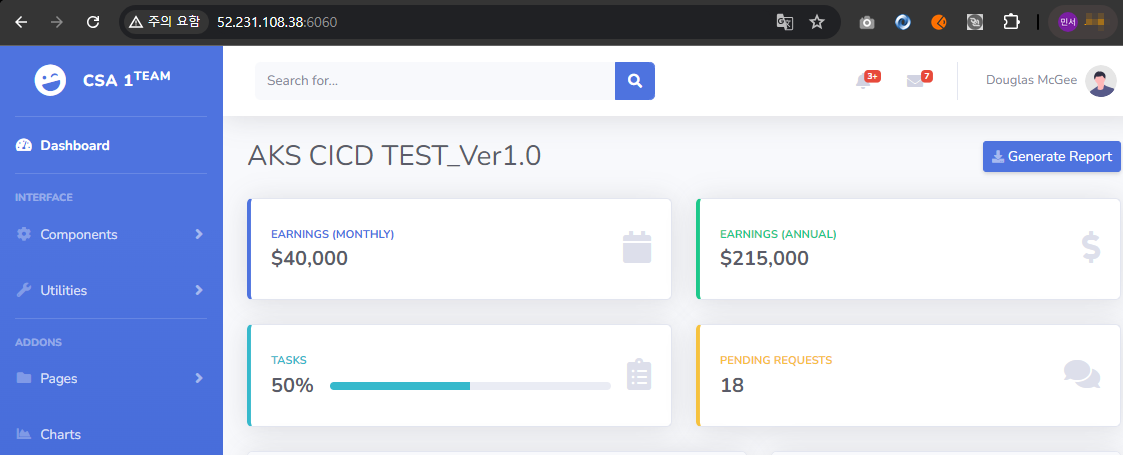Open the camera screenshot extension
The height and width of the screenshot is (455, 1123).
point(867,22)
